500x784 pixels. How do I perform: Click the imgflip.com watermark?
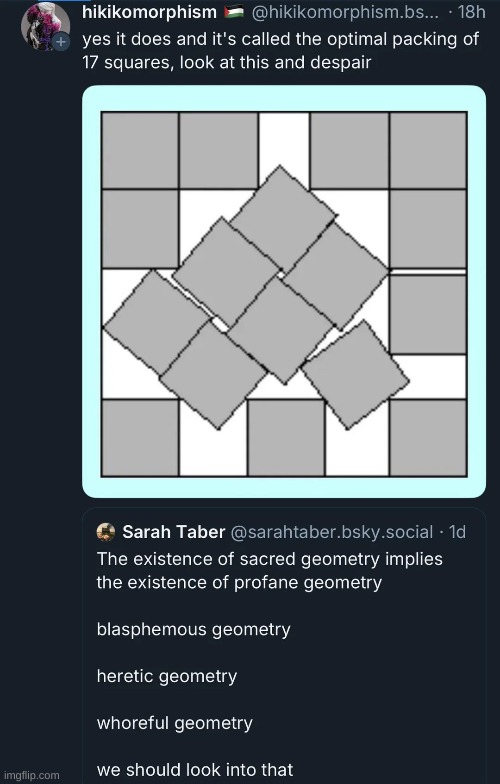coord(31,776)
